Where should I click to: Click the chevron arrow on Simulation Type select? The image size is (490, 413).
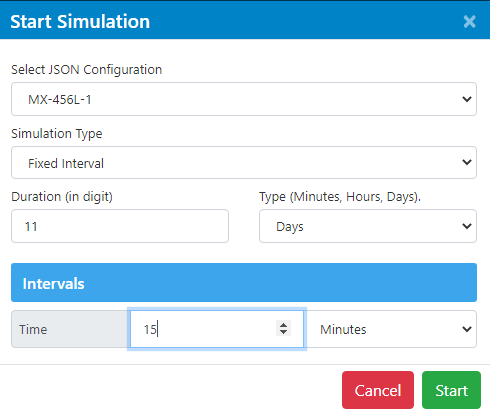pyautogui.click(x=467, y=162)
